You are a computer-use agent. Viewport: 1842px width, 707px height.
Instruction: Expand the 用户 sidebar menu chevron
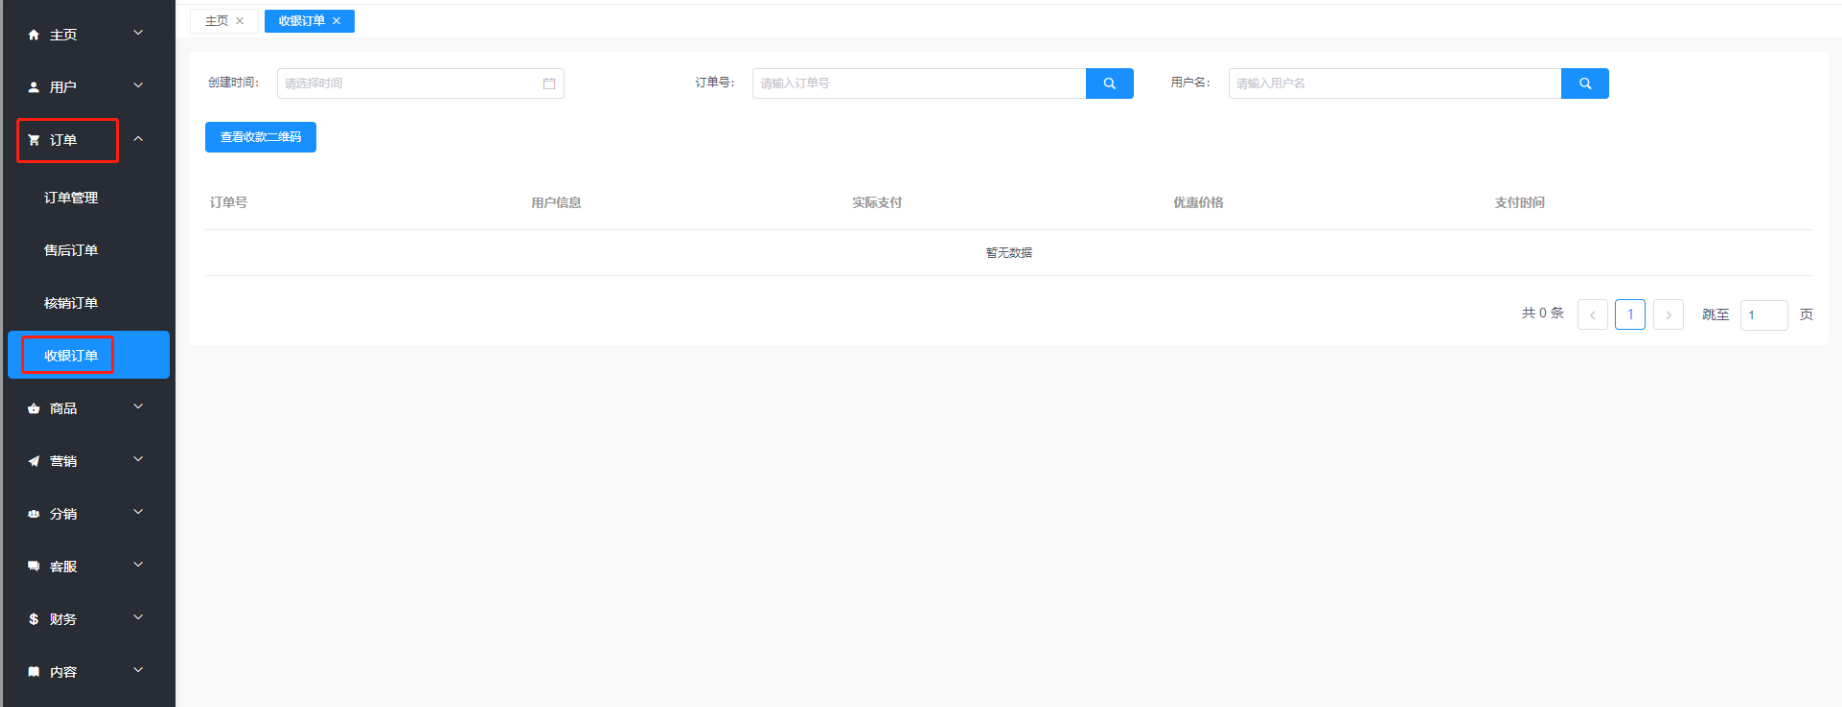[x=138, y=86]
